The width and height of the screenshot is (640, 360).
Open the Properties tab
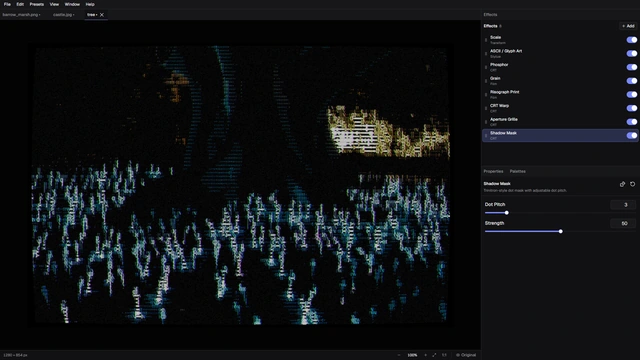tap(493, 171)
